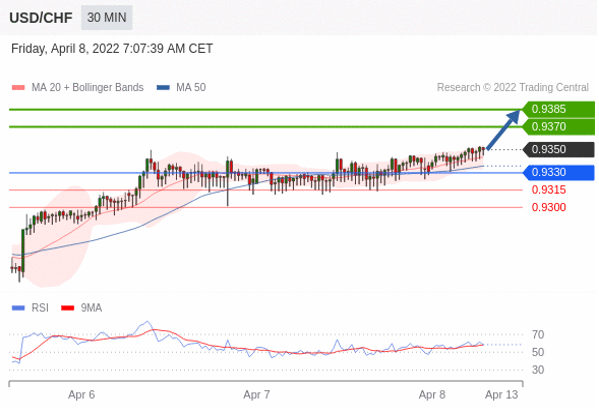
Task: Click the MA 20 + Bollinger Bands legend swatch
Action: pos(18,87)
